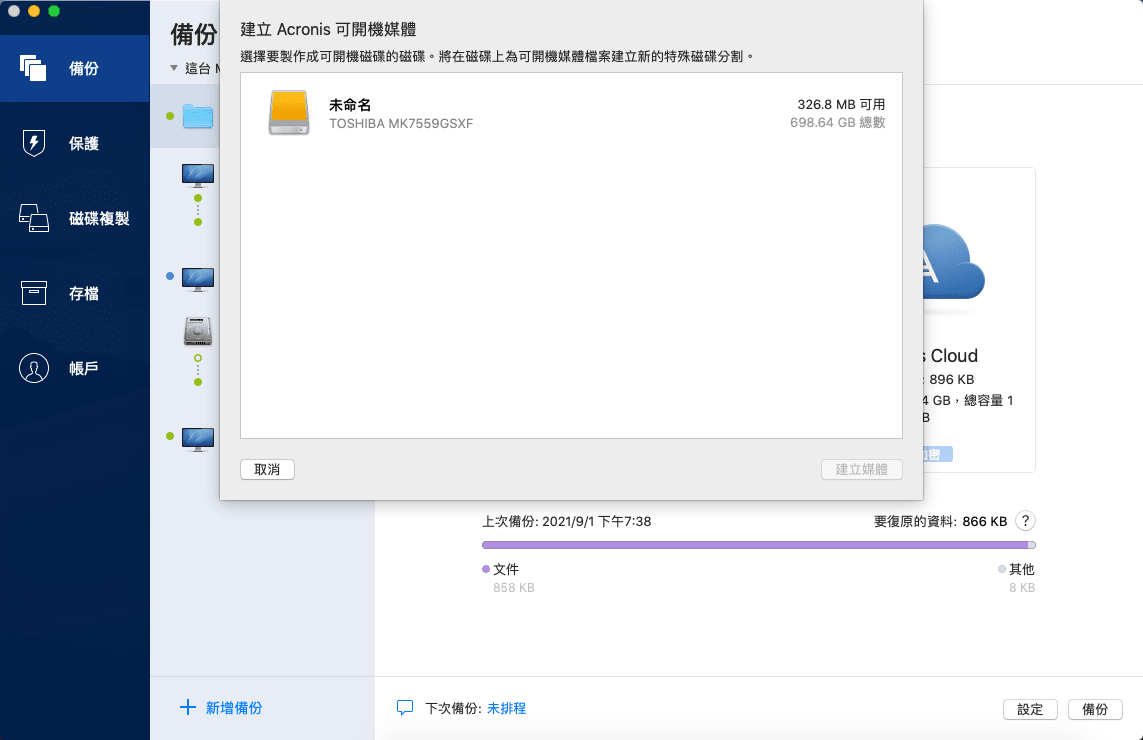
Task: Open the 磁碟複製 (Disk Clone) section
Action: pos(74,218)
